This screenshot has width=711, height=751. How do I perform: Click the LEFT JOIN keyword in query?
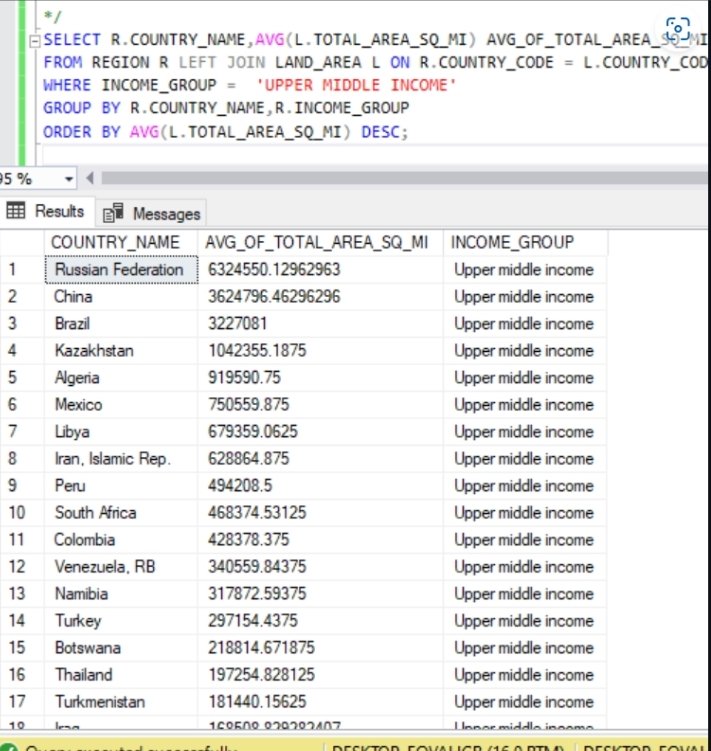[222, 62]
